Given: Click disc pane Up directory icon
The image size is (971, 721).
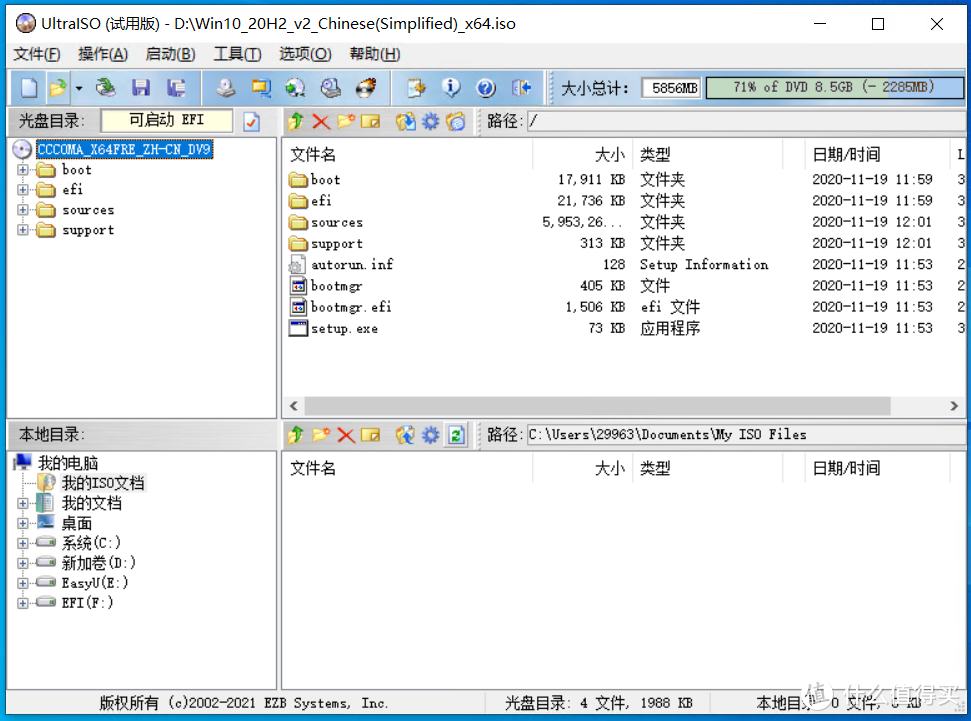Looking at the screenshot, I should click(295, 121).
